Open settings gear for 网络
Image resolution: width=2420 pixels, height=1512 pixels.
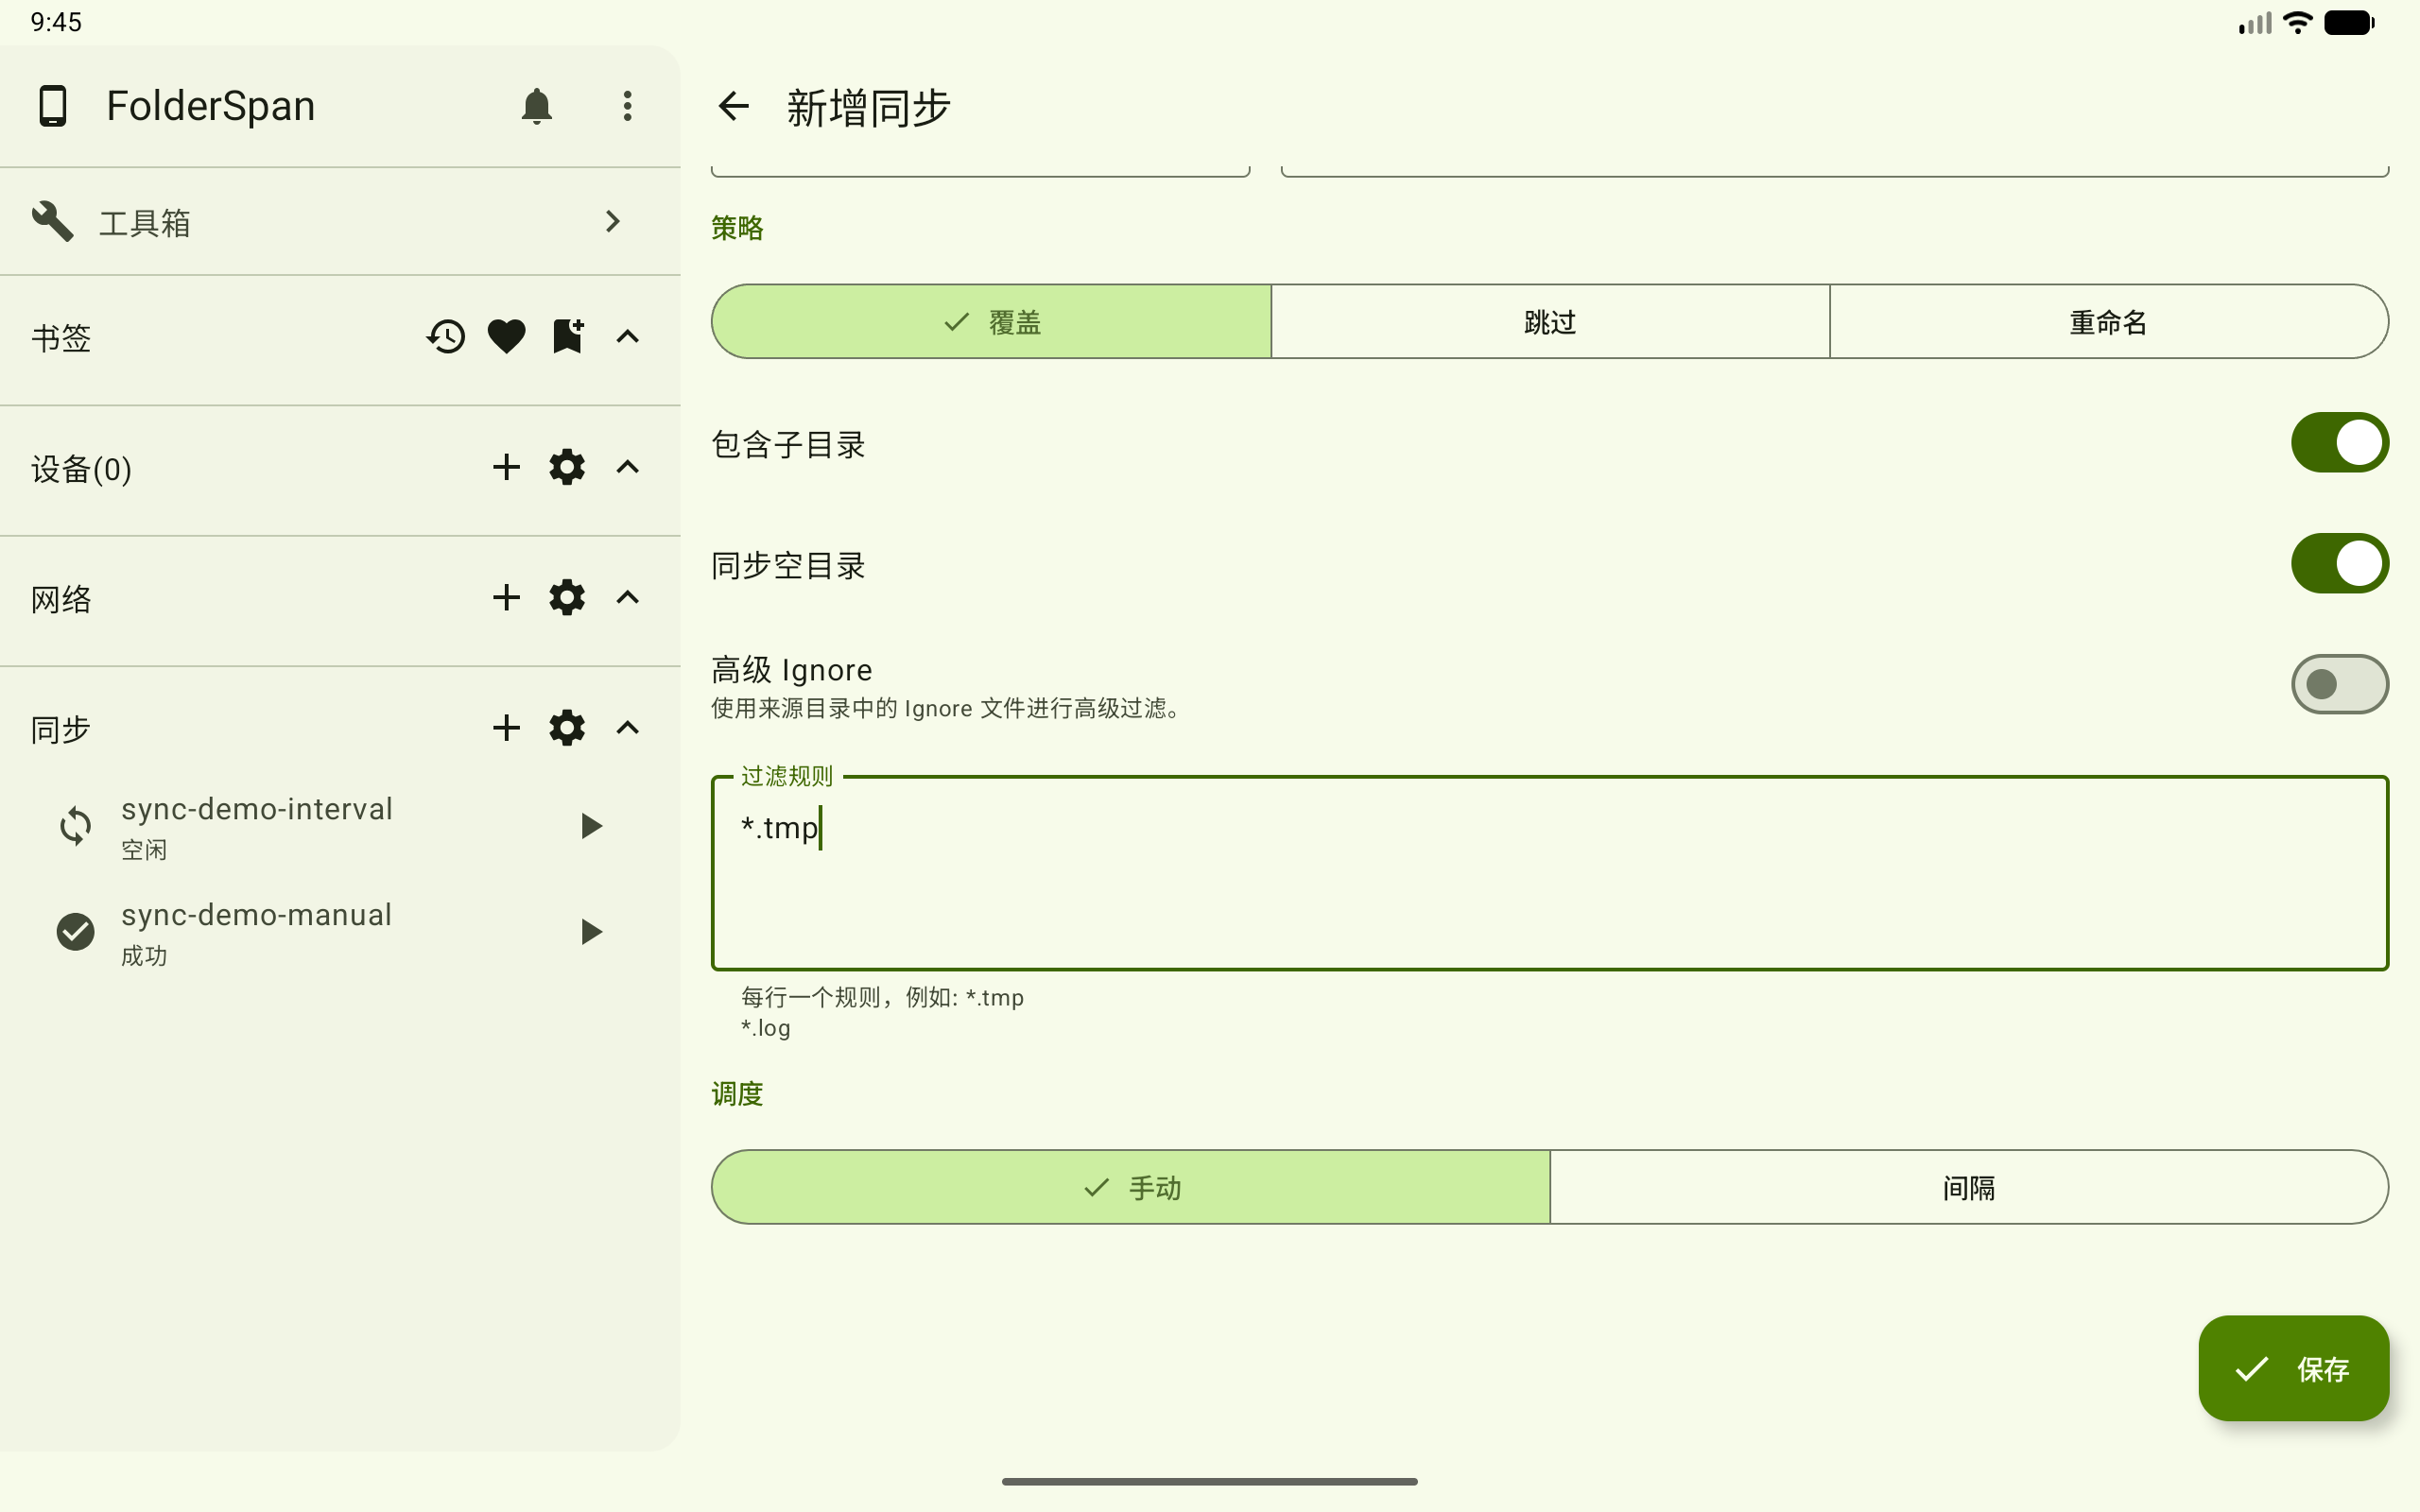click(x=567, y=598)
